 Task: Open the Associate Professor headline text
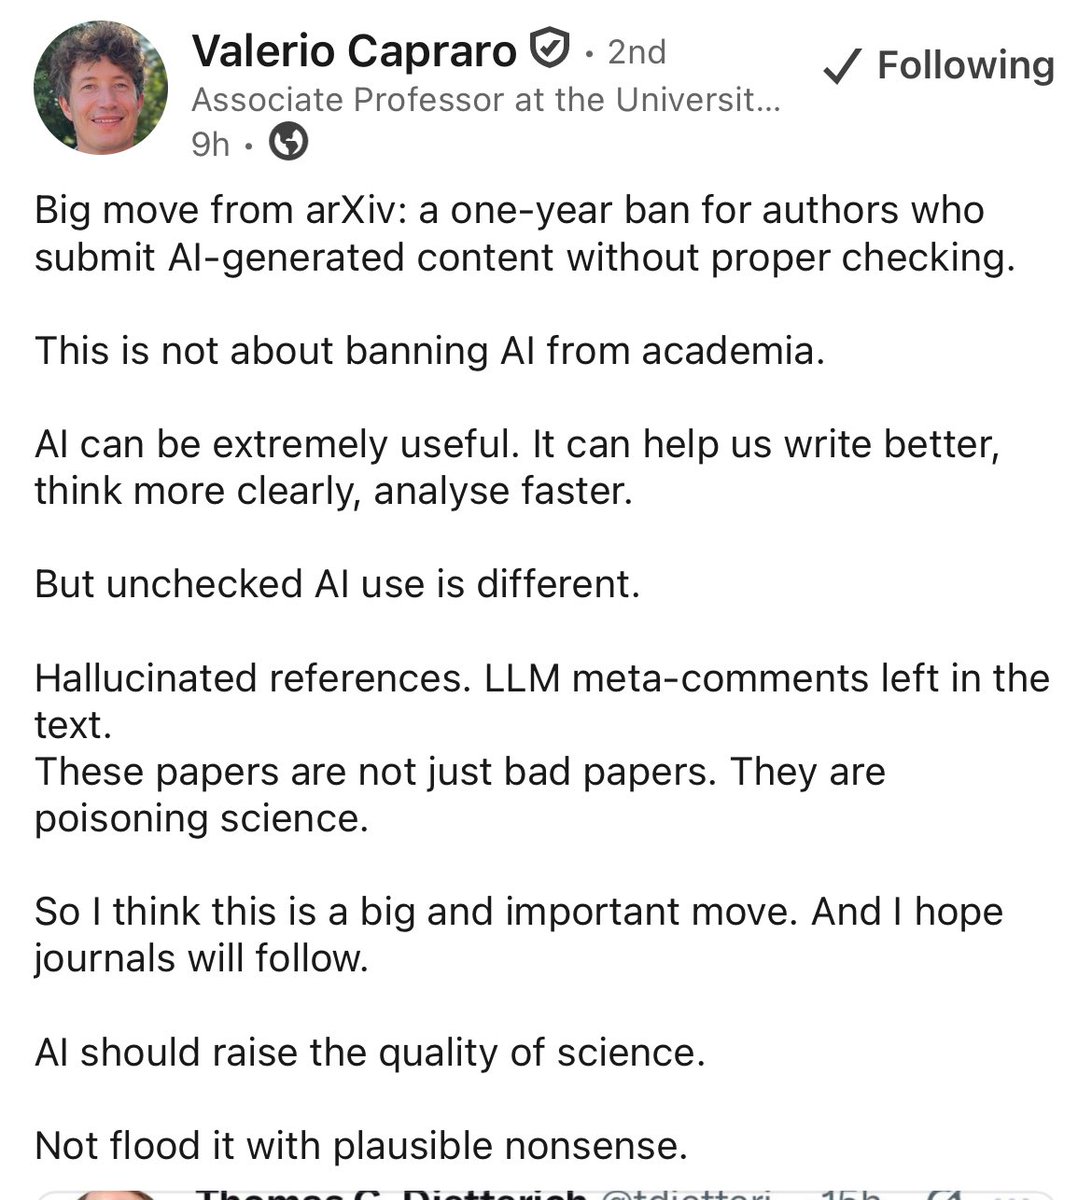(x=485, y=100)
